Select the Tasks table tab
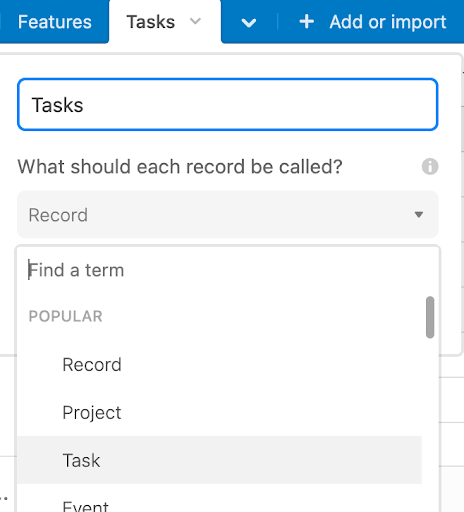464x512 pixels. (x=151, y=22)
